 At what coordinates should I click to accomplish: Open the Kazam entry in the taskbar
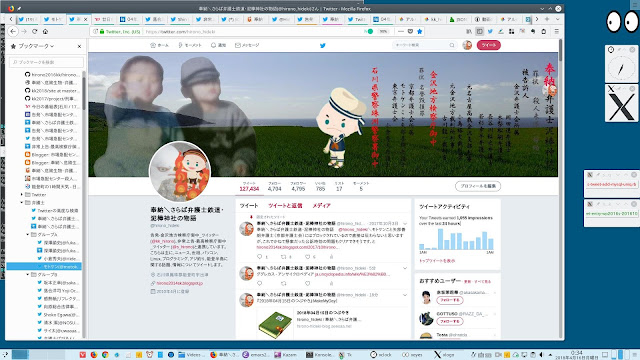pos(285,355)
